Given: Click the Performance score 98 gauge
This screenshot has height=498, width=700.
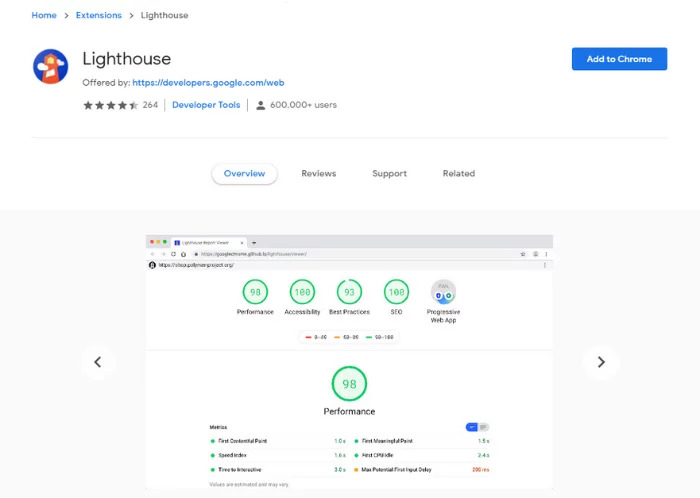Looking at the screenshot, I should tap(255, 292).
